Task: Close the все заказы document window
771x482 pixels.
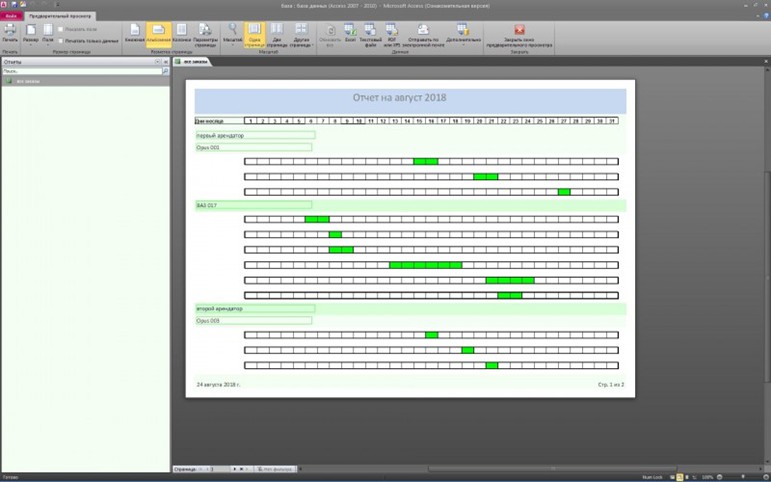Action: click(766, 61)
